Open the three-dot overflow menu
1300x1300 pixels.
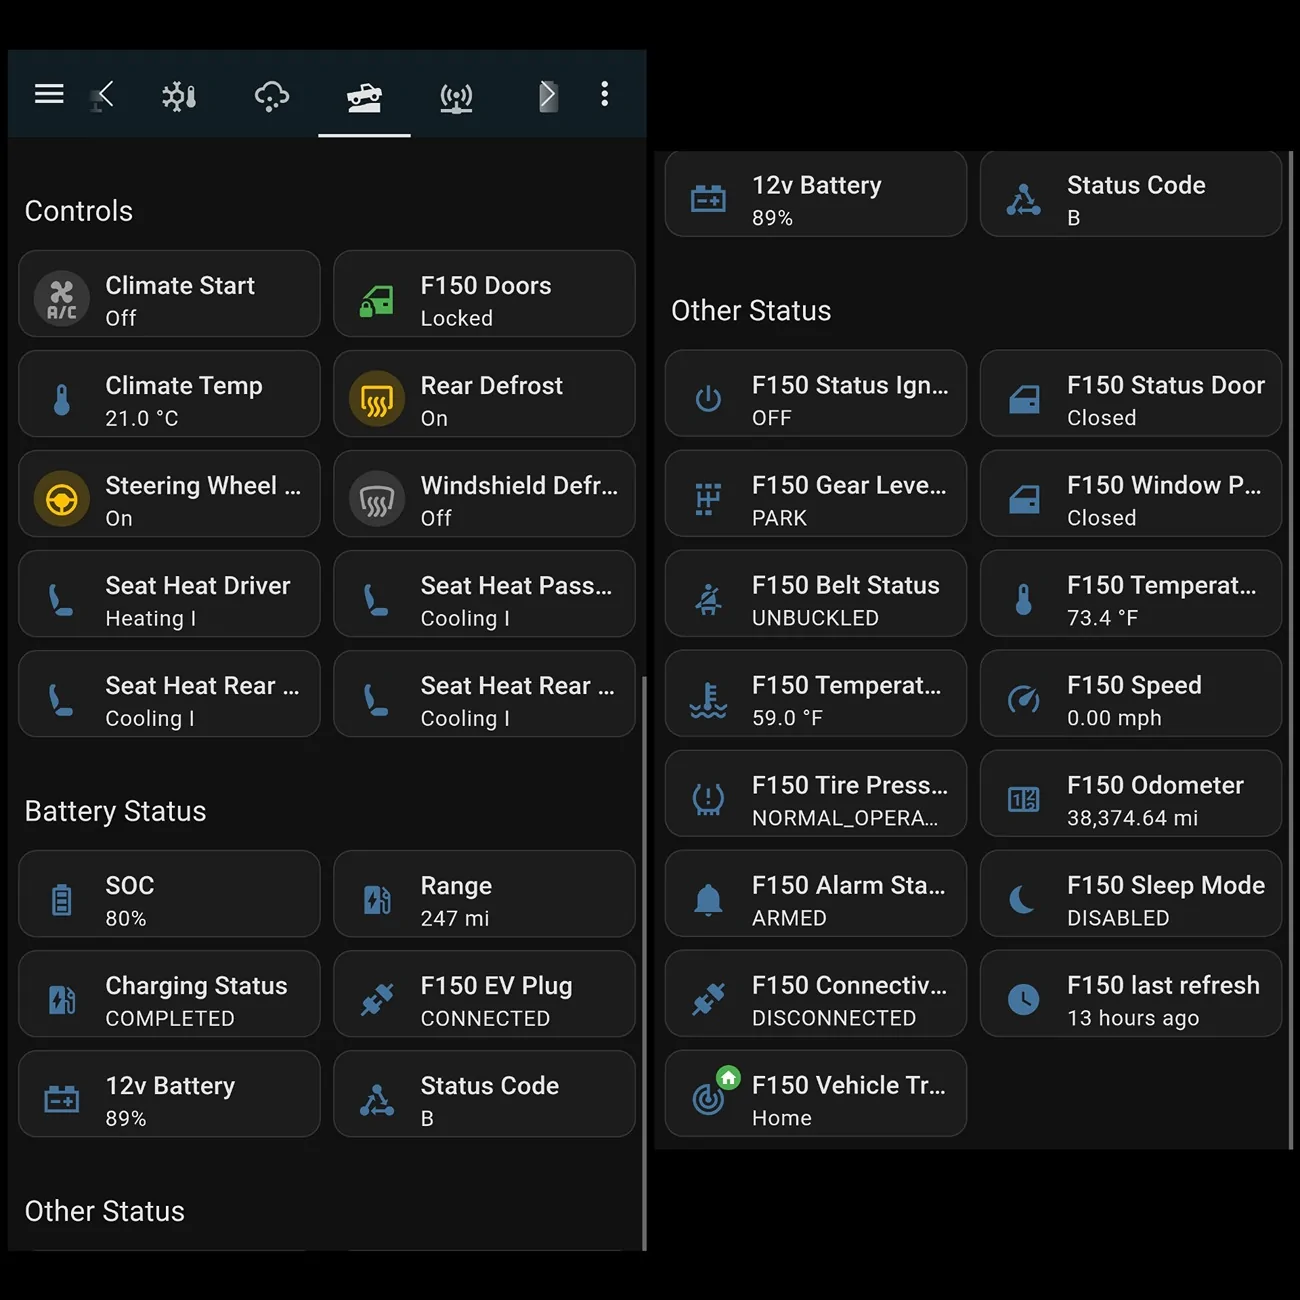tap(604, 94)
